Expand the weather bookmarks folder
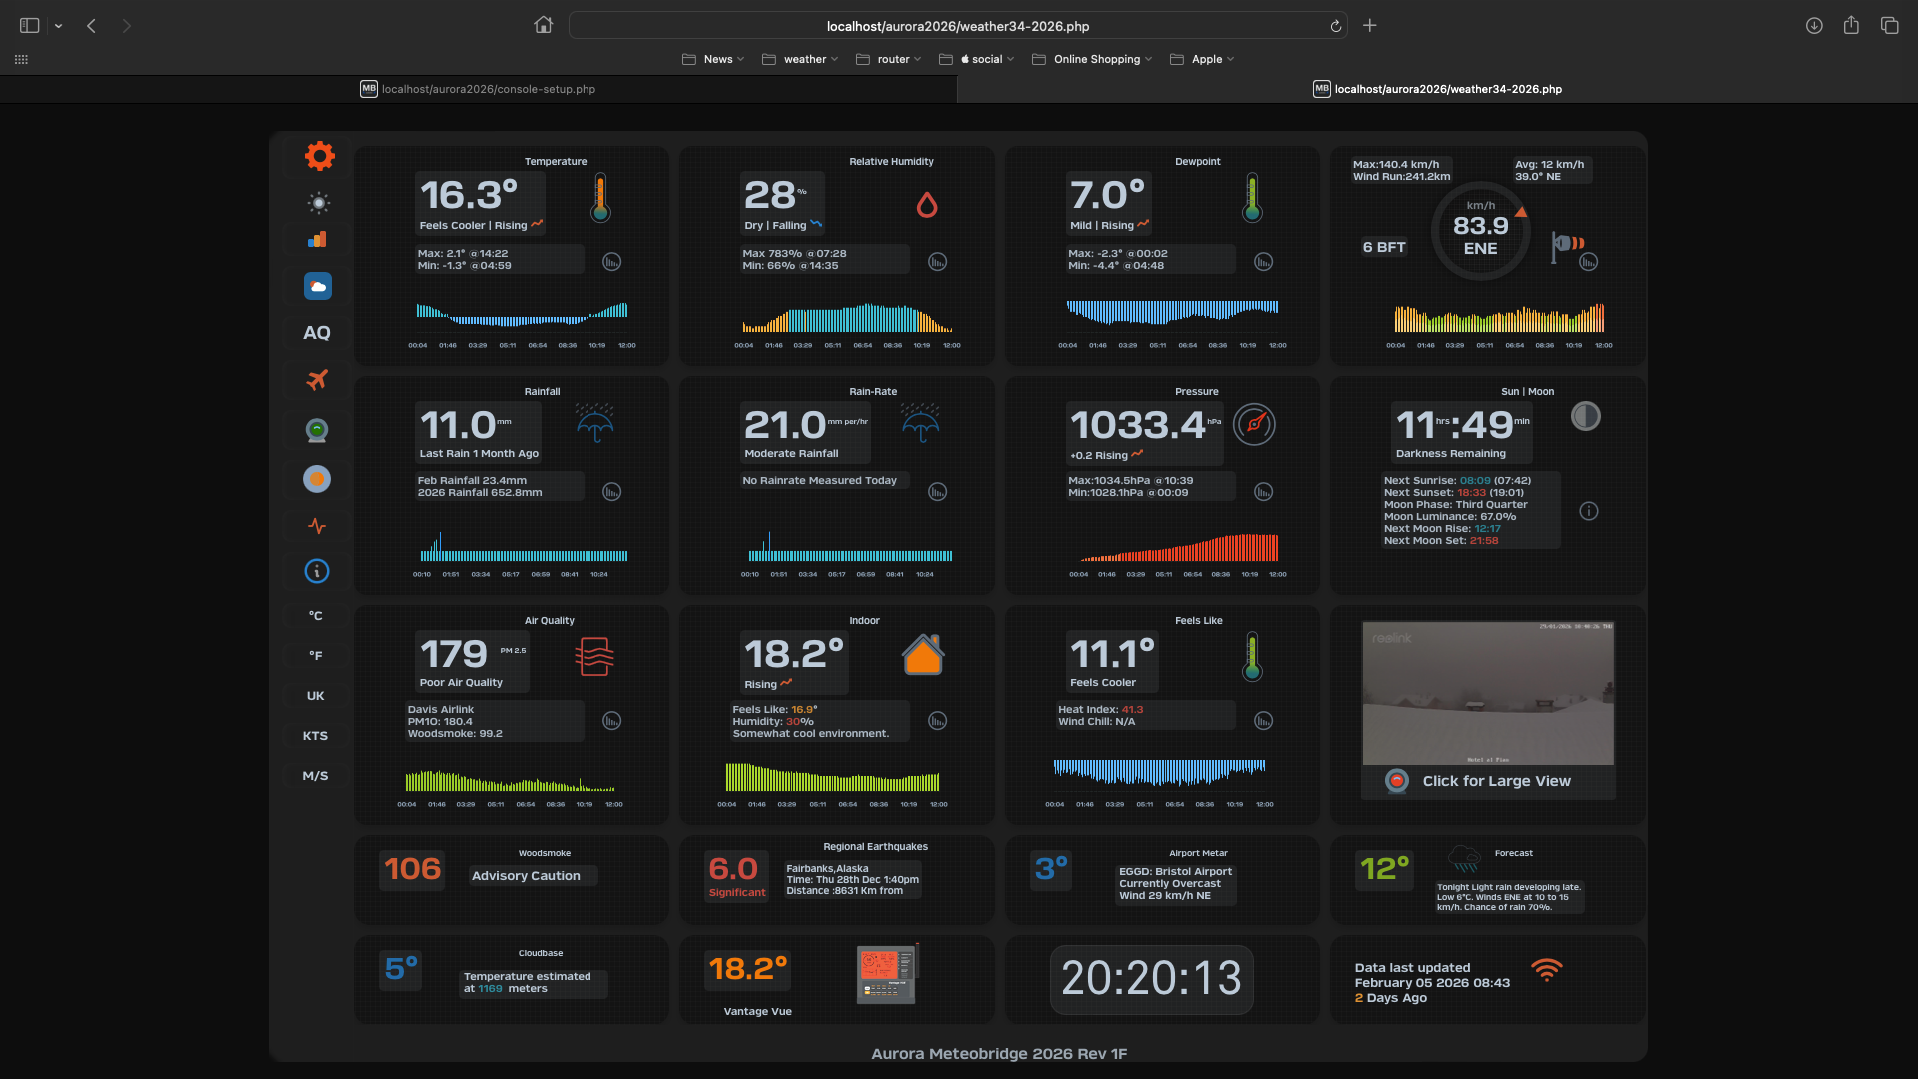 (800, 59)
